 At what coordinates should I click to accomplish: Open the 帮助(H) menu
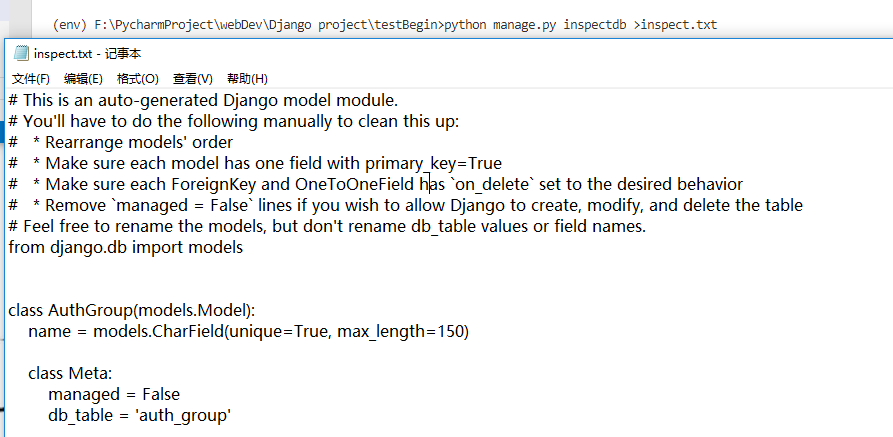[x=247, y=78]
